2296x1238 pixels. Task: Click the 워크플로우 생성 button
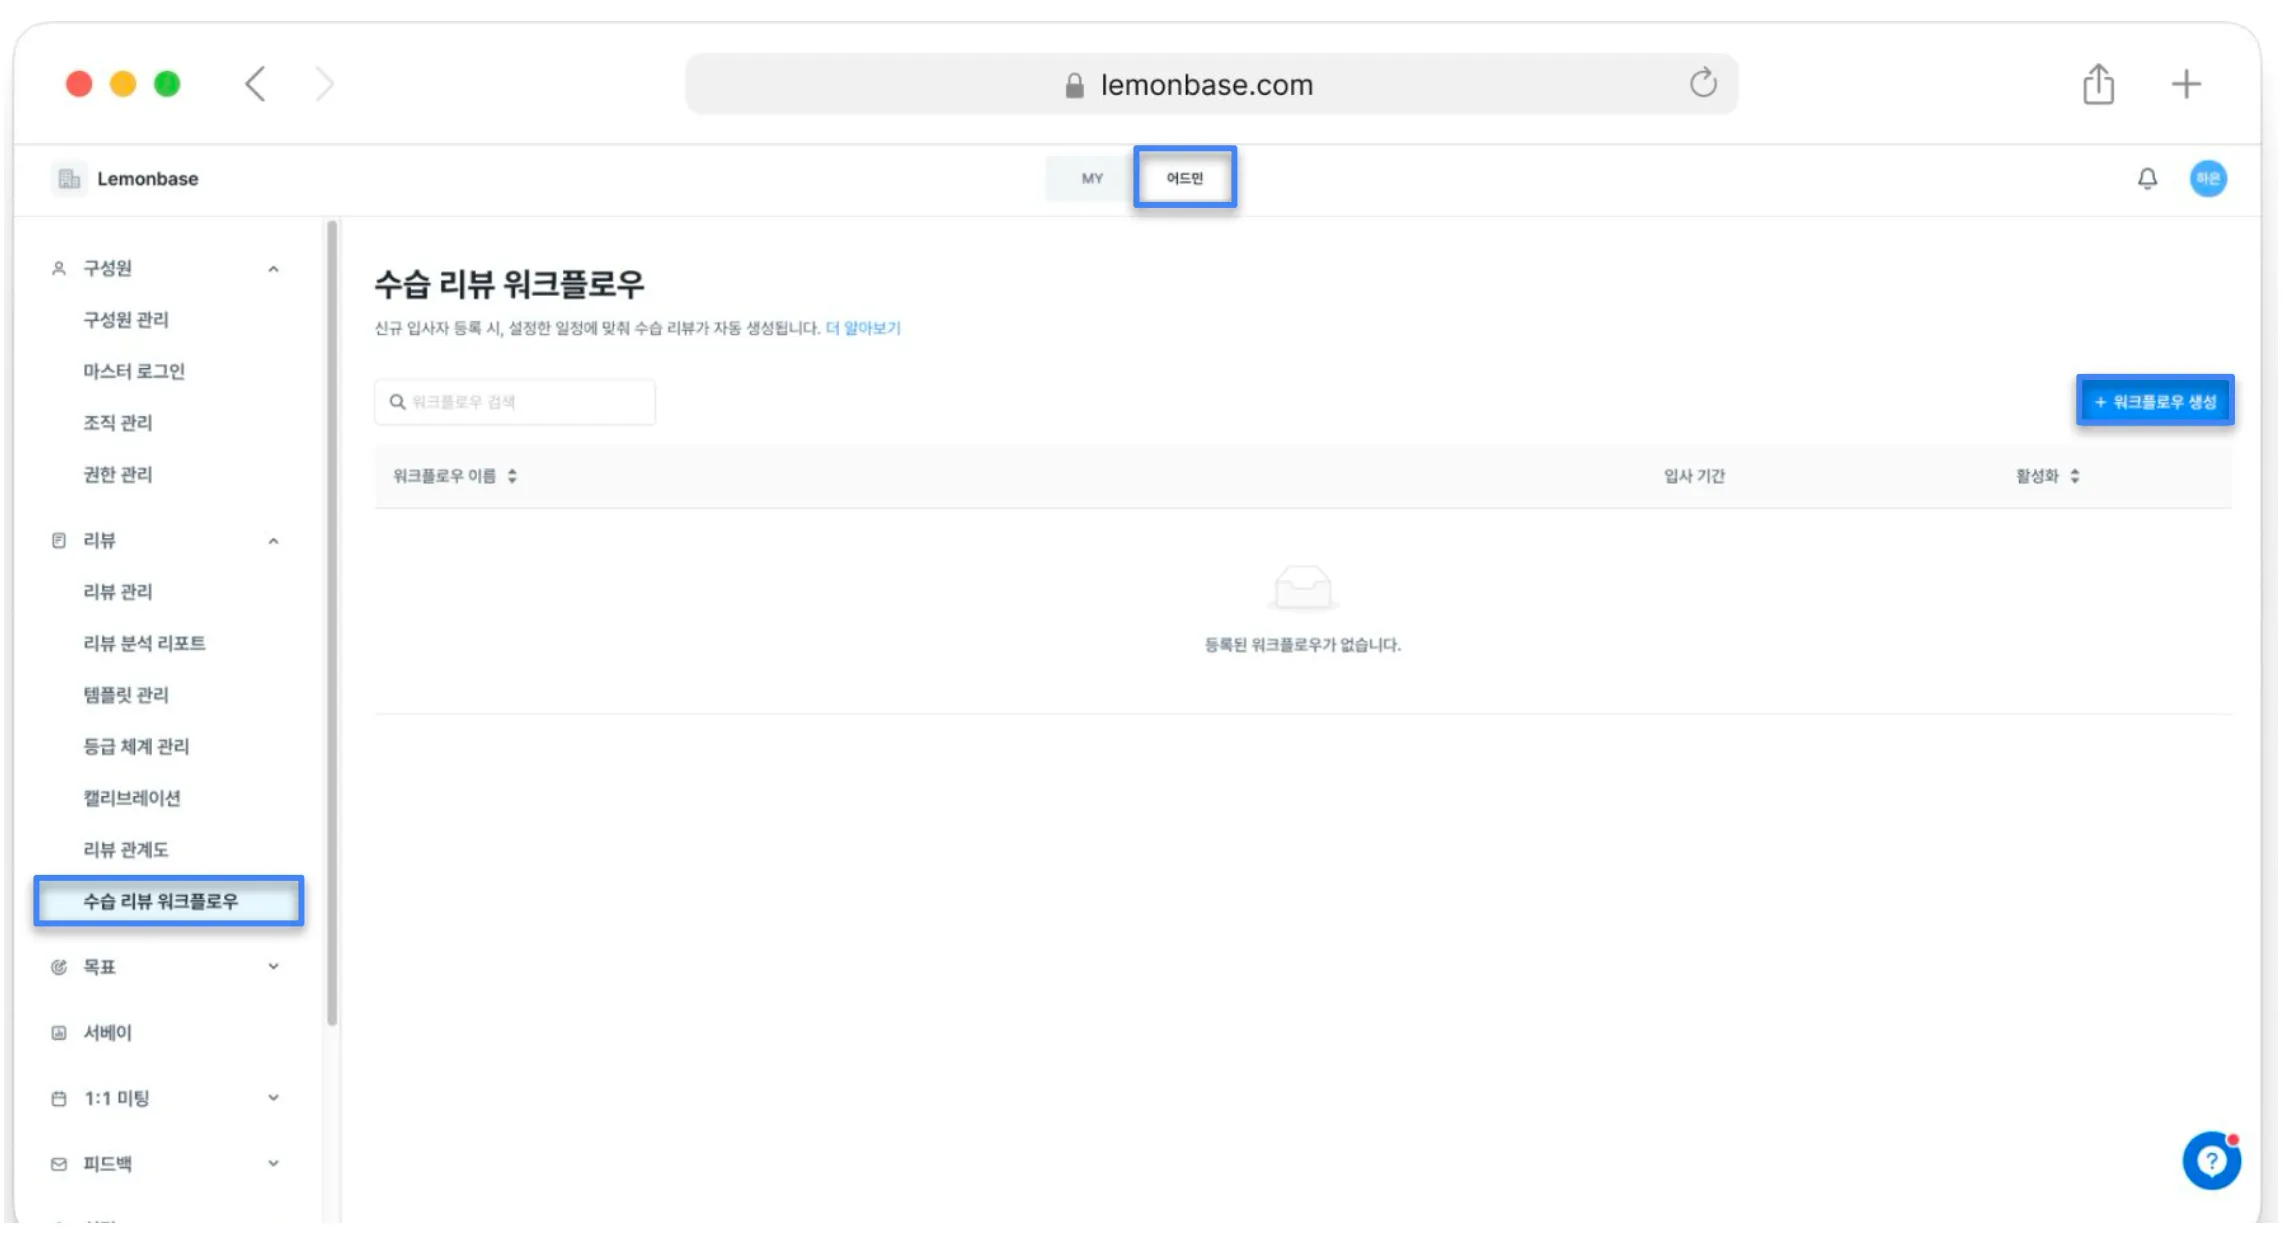[2155, 401]
